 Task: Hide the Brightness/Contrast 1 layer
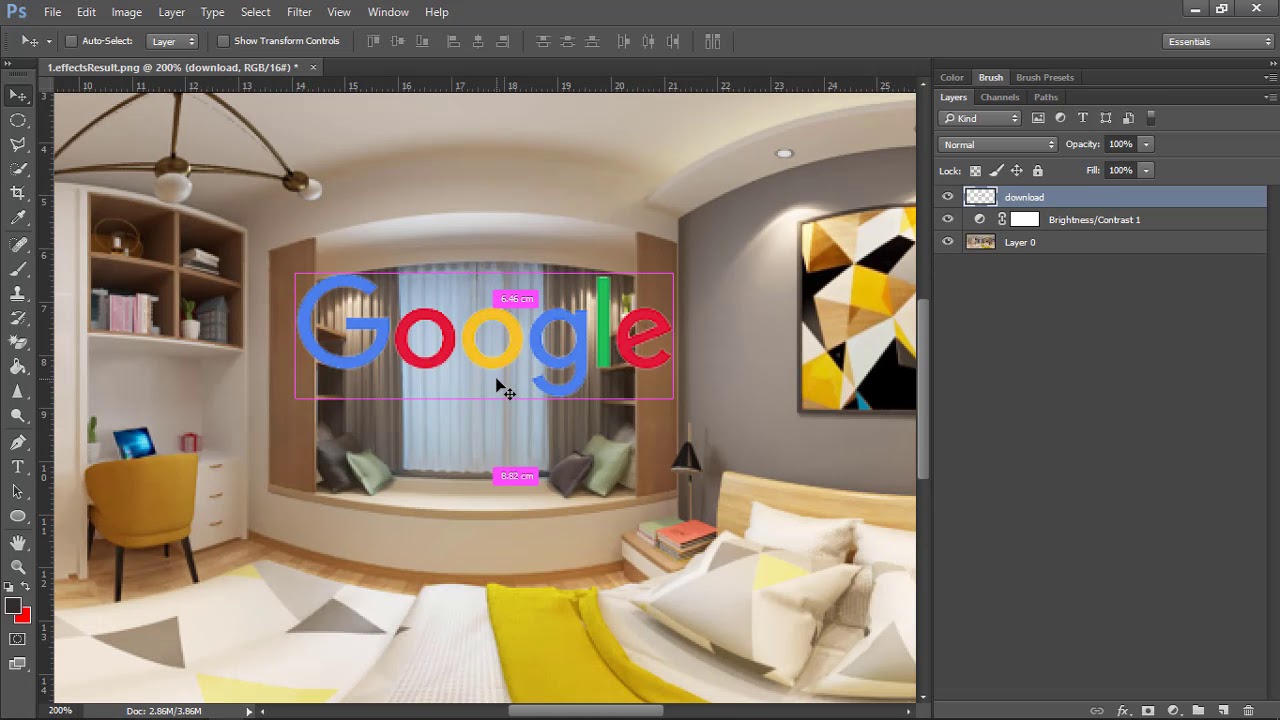pyautogui.click(x=948, y=219)
